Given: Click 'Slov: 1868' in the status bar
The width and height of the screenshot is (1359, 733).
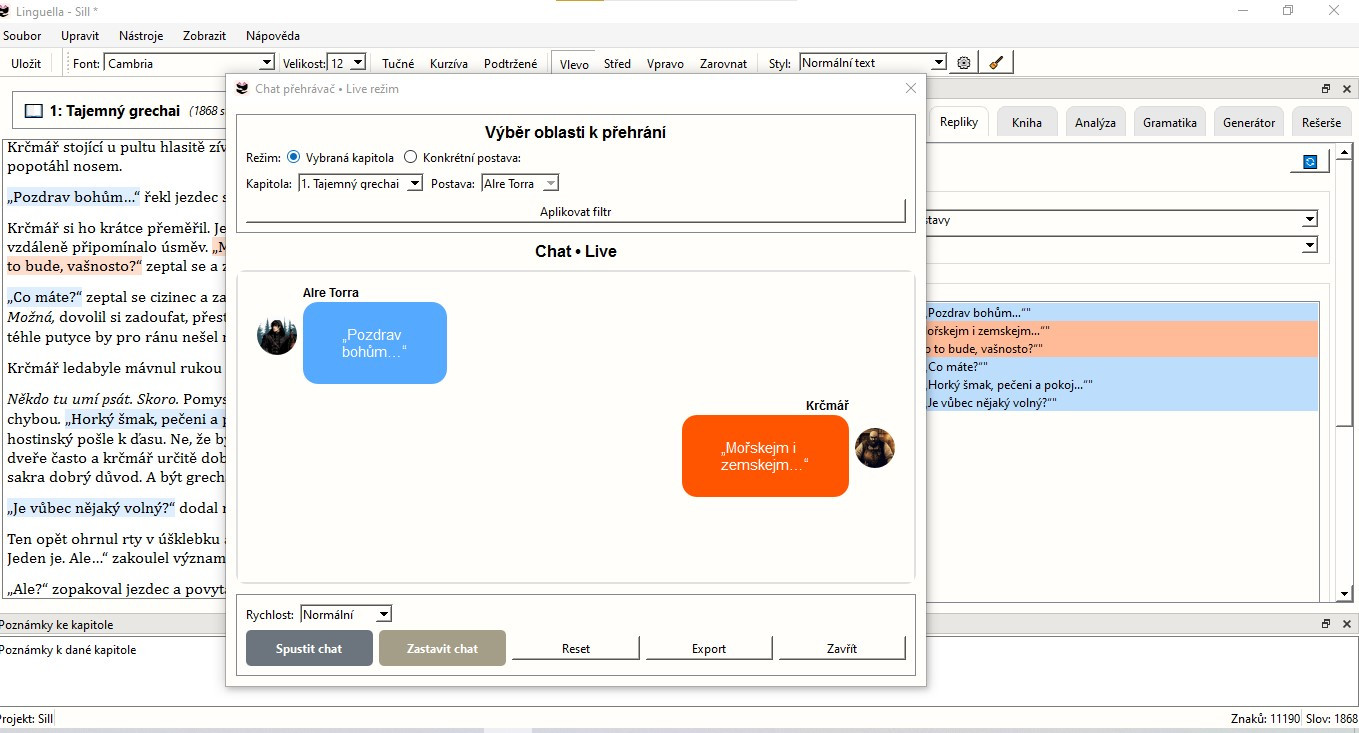Looking at the screenshot, I should 1331,719.
